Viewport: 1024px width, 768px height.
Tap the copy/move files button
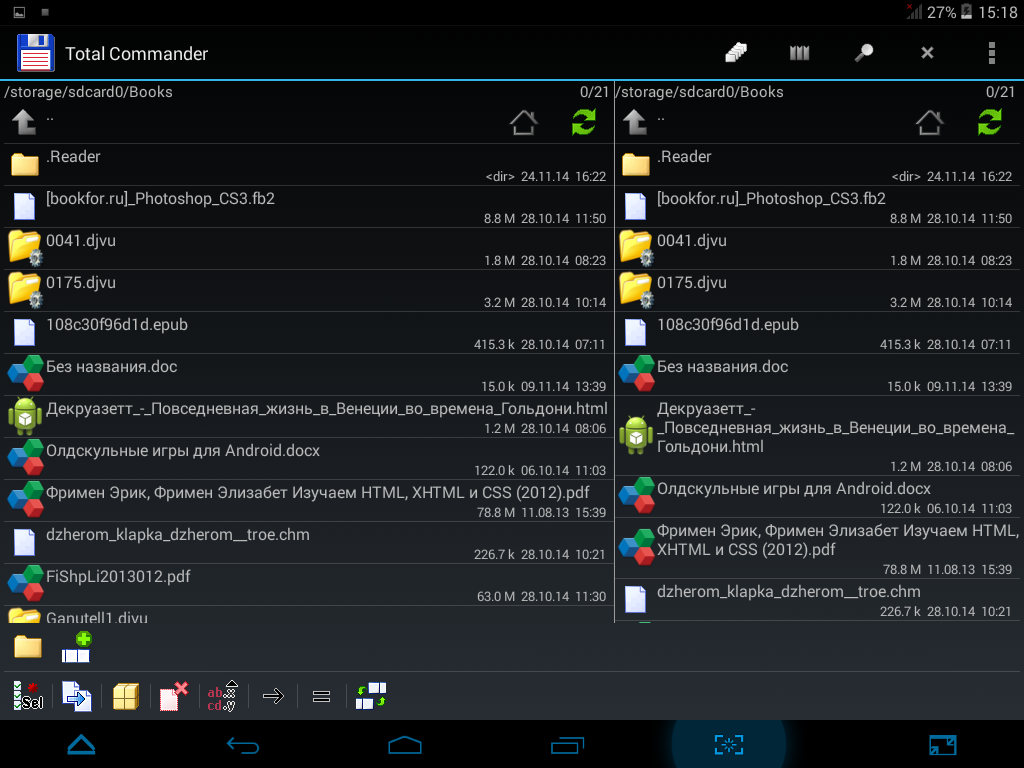(77, 696)
